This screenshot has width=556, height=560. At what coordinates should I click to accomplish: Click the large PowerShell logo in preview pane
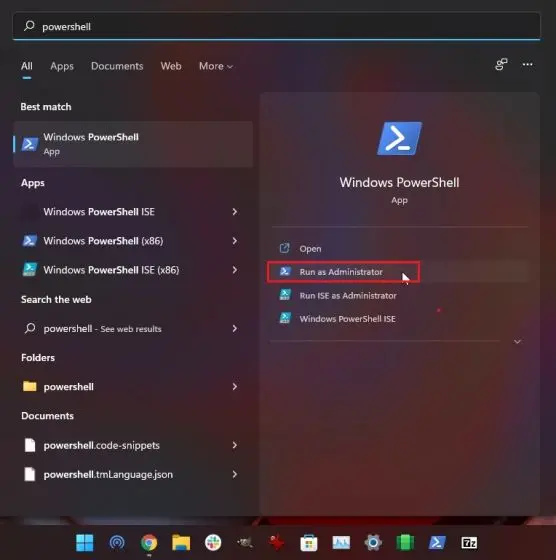coord(399,139)
